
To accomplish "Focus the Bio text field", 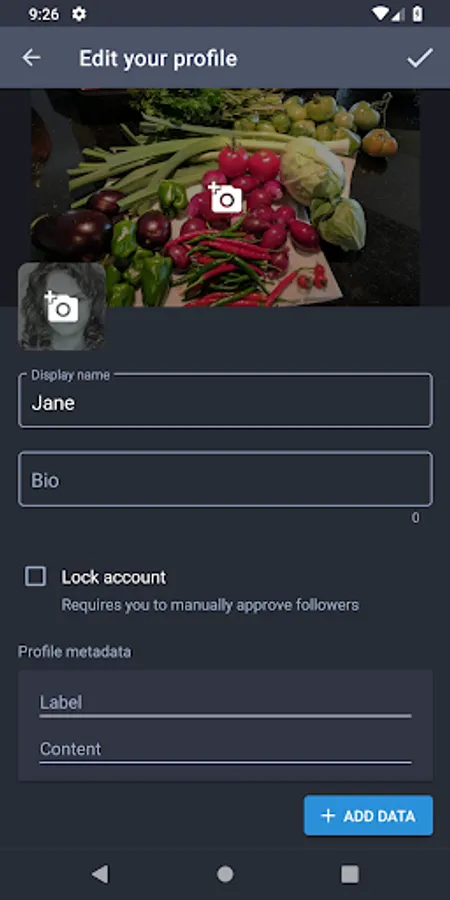I will 225,479.
